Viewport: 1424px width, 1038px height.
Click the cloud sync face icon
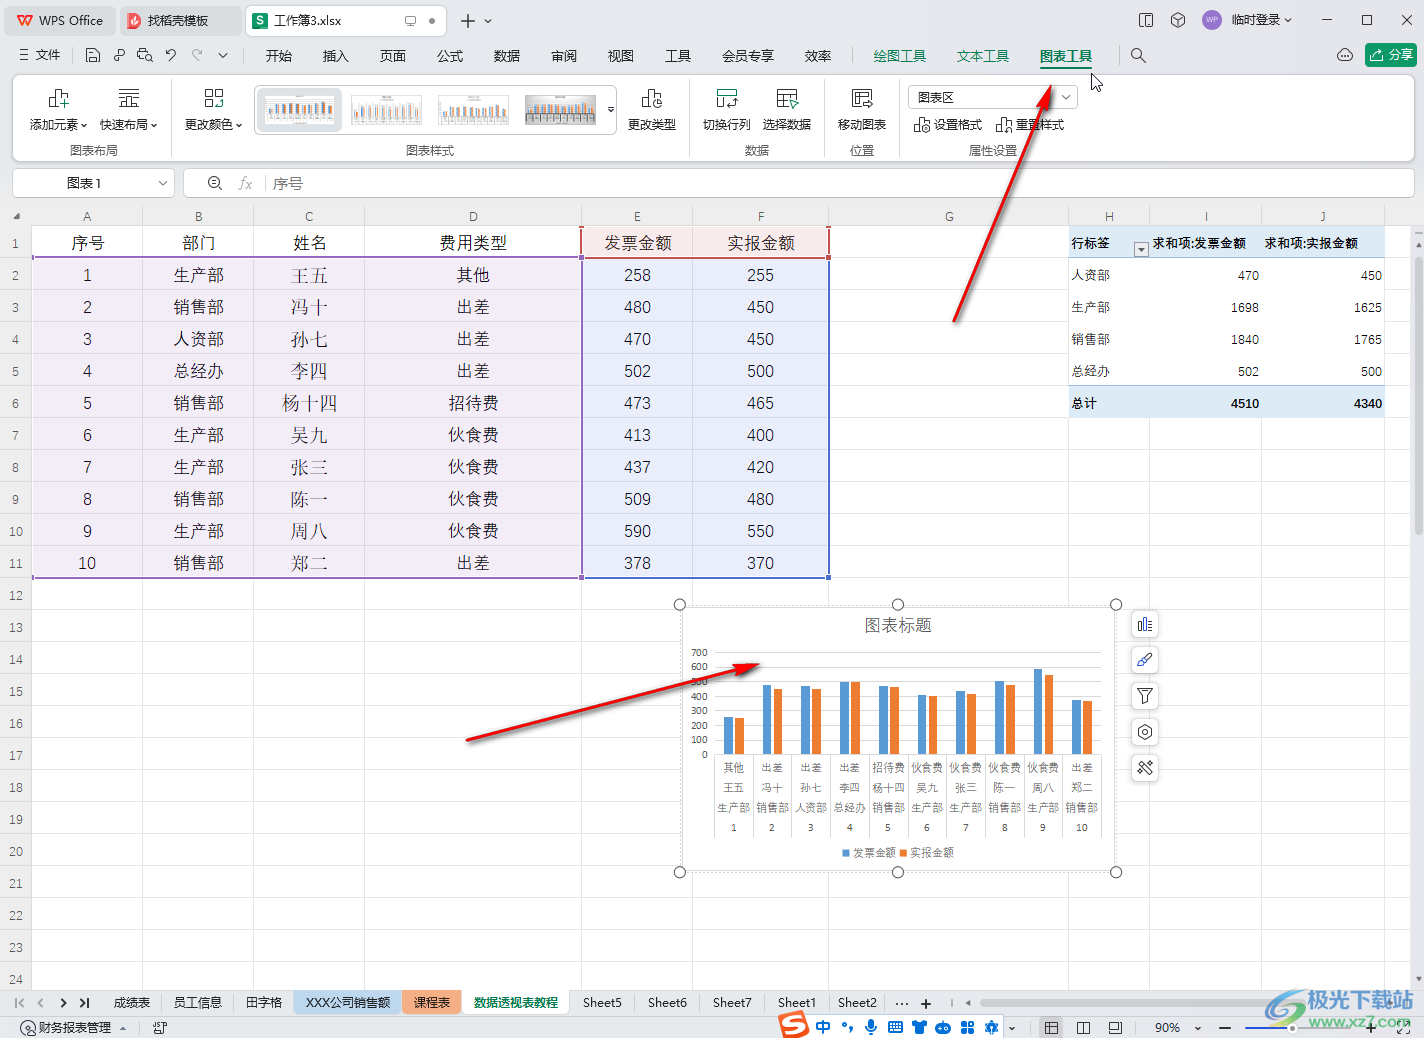coord(1345,55)
